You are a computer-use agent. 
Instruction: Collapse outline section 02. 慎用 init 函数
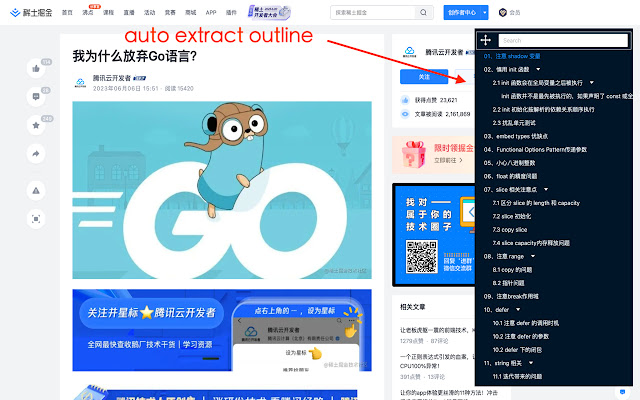[x=538, y=69]
